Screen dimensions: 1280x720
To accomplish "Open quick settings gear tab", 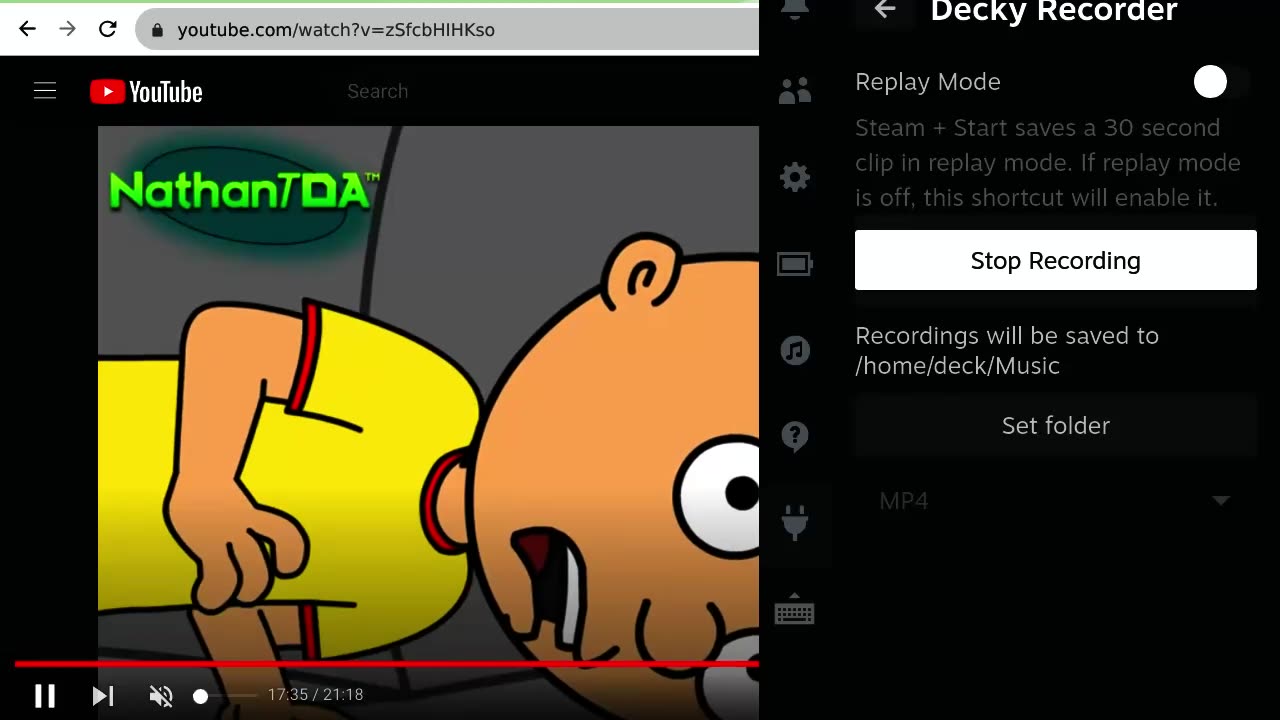I will coord(795,178).
